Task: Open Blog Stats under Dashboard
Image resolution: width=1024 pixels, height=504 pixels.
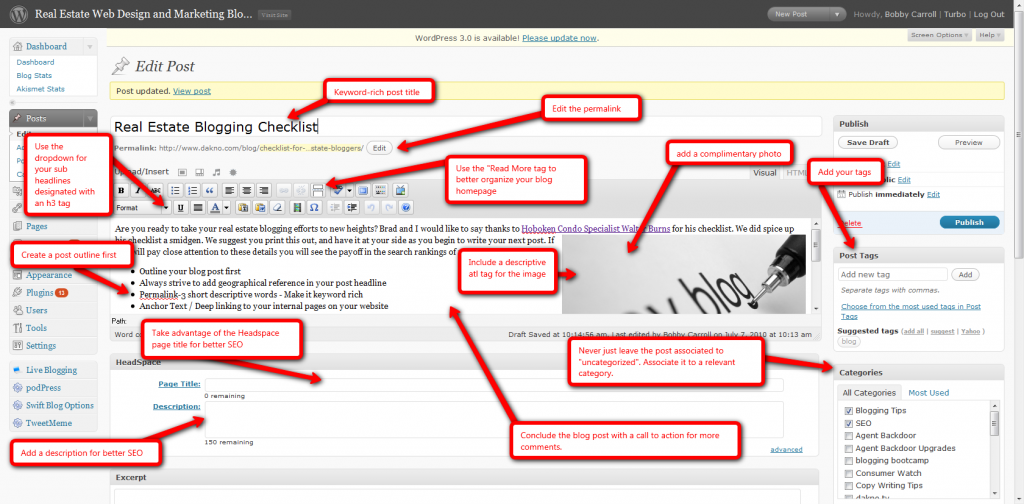Action: (34, 76)
